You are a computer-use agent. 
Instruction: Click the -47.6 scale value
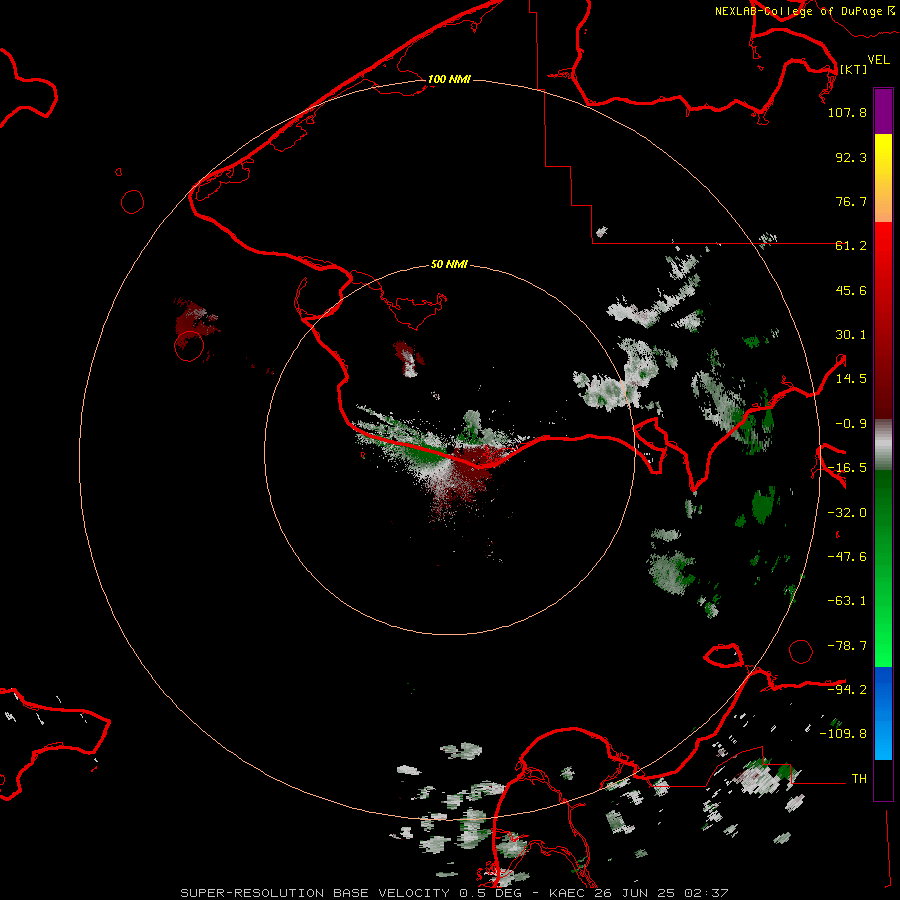tap(847, 557)
